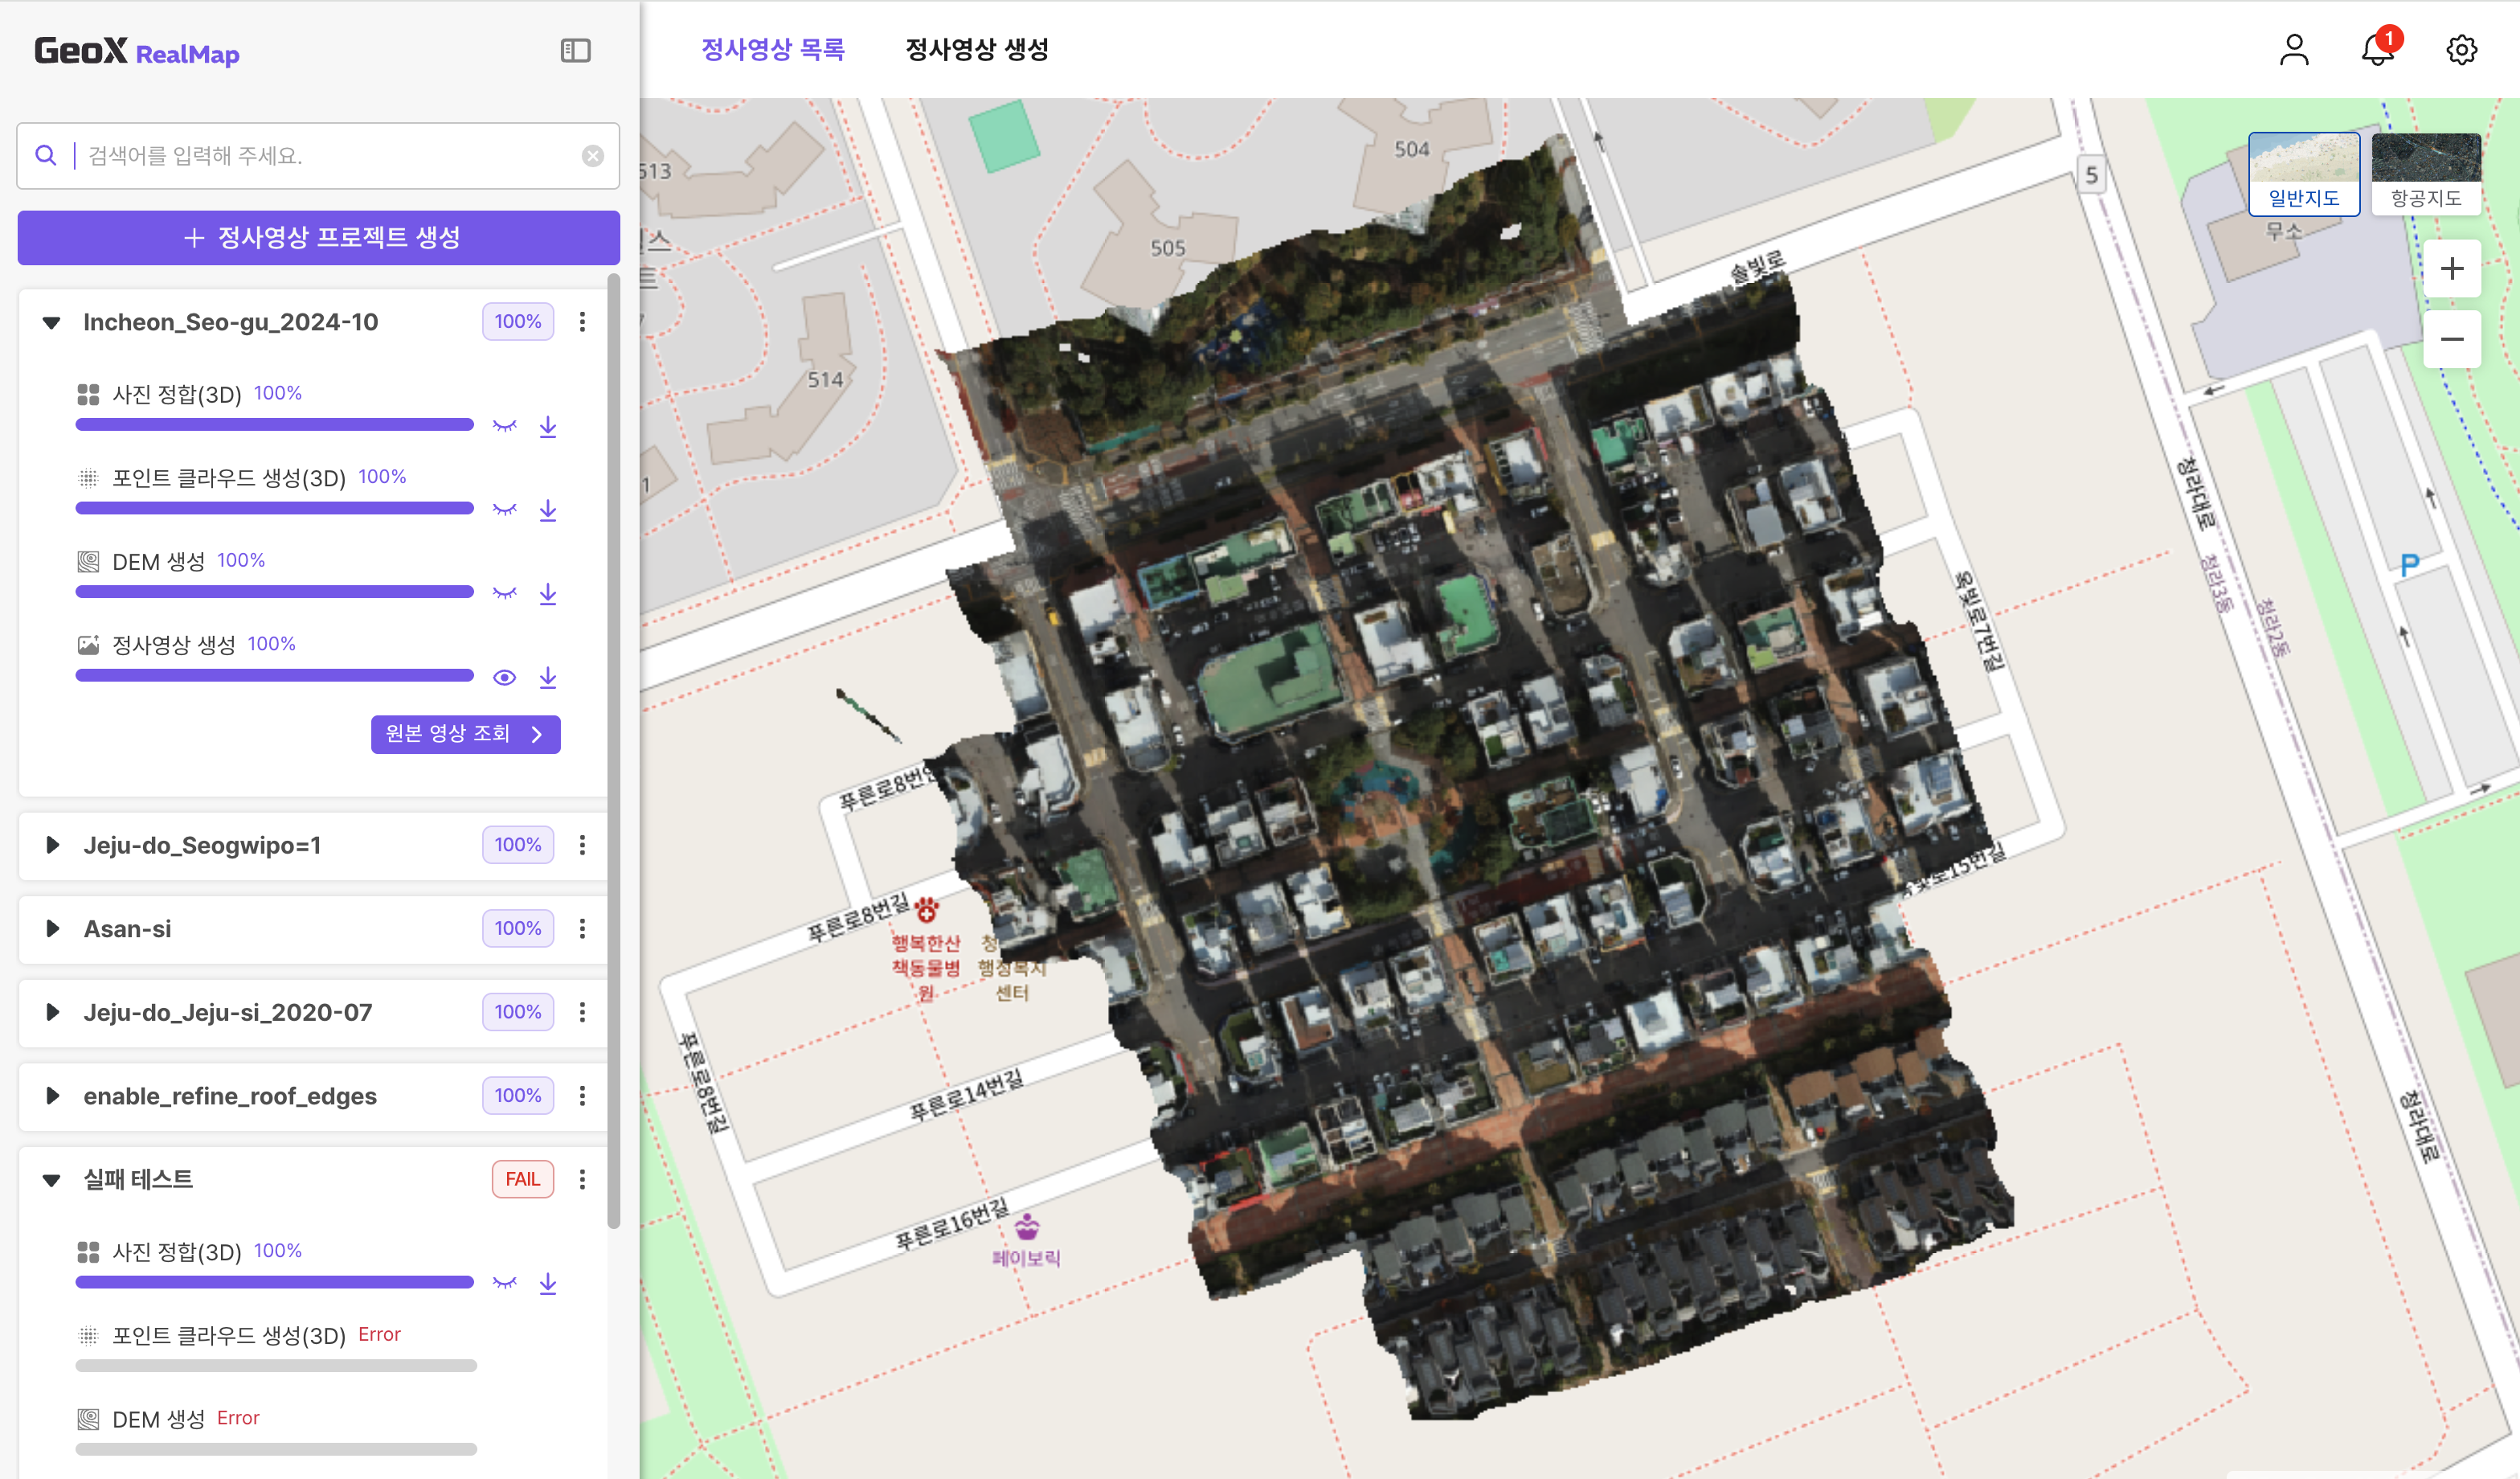Screen dimensions: 2520x1479
Task: Click Incheon 정사영상 생성 progress bar
Action: click(x=274, y=676)
